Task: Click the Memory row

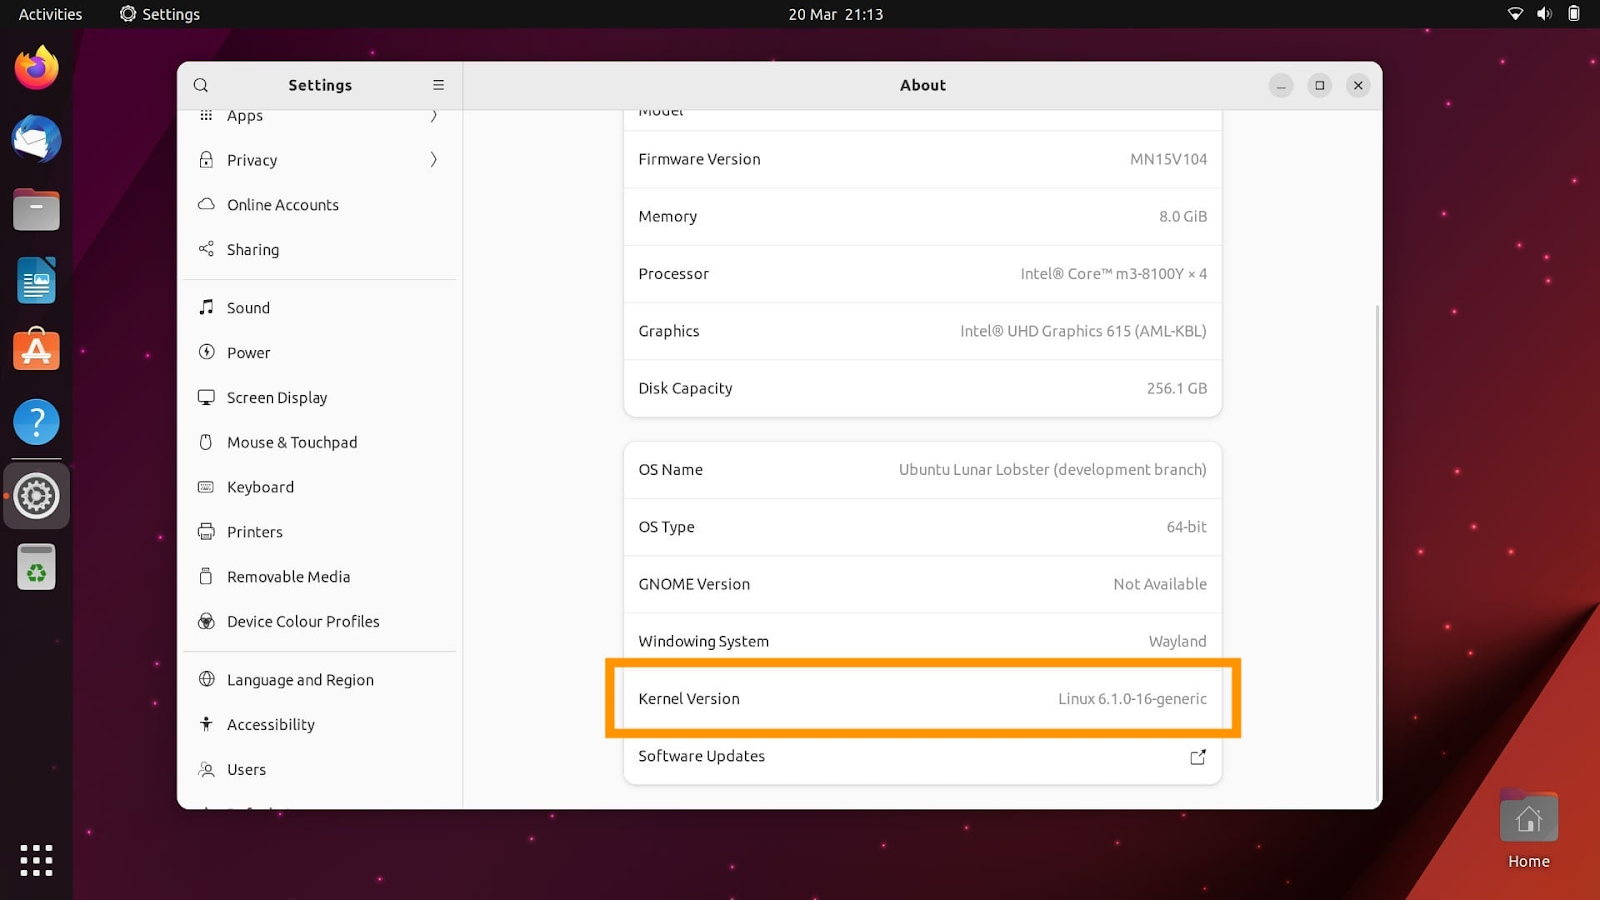Action: coord(922,216)
